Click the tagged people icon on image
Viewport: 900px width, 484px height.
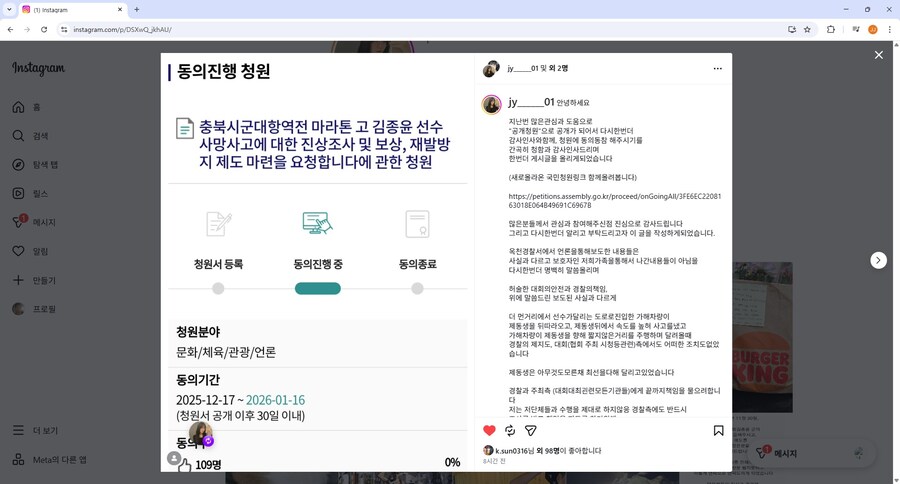coord(173,458)
